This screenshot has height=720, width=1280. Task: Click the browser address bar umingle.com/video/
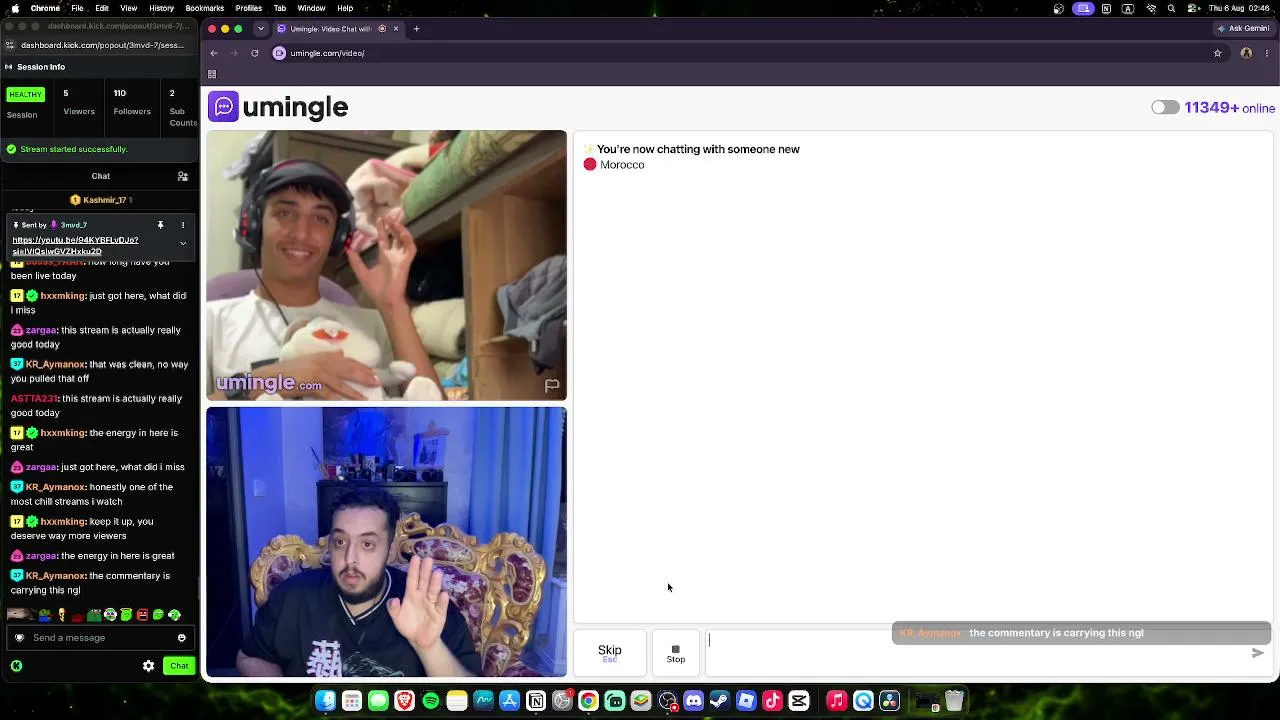327,53
